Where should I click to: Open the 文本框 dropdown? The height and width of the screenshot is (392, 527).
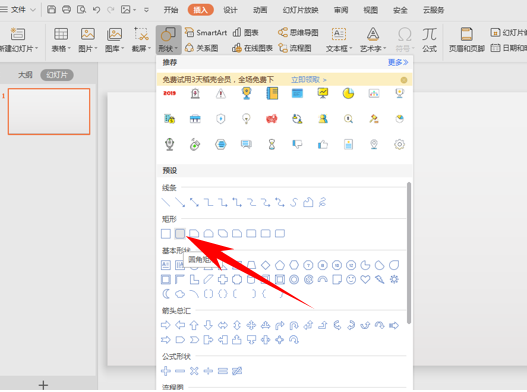point(339,40)
